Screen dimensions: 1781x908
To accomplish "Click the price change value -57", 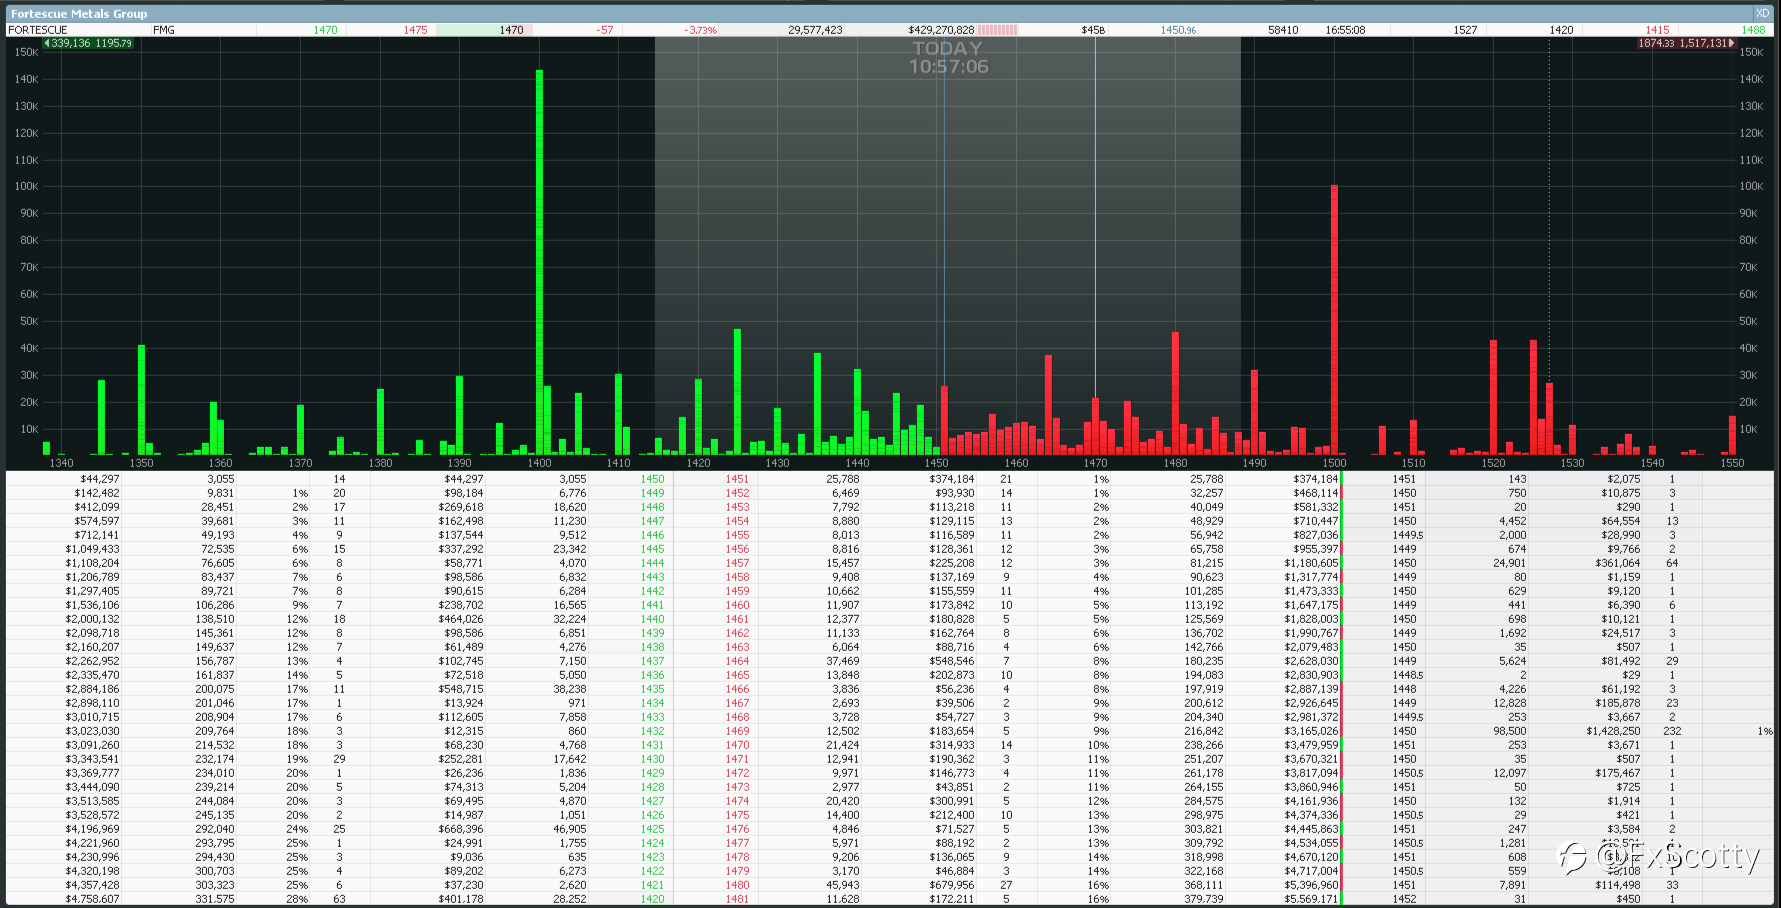I will coord(605,30).
